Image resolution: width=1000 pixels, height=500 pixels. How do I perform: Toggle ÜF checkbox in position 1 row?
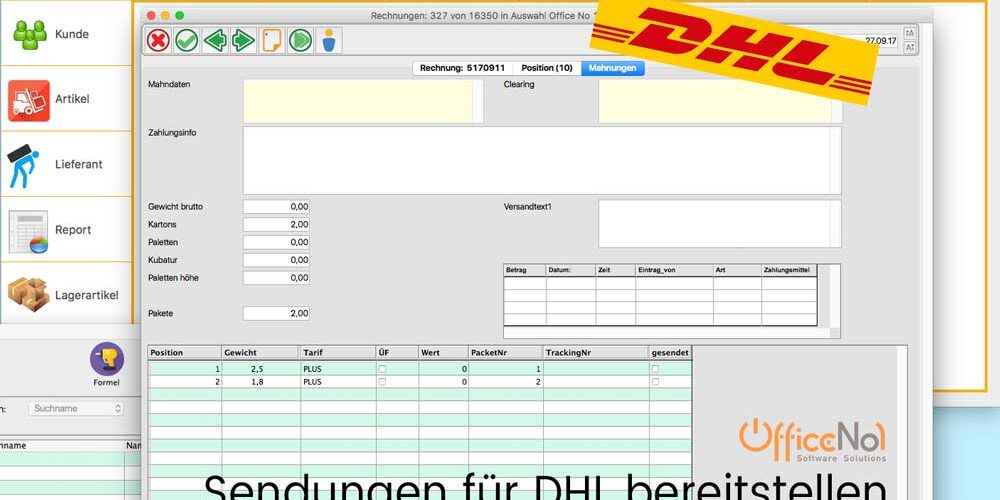pyautogui.click(x=382, y=369)
